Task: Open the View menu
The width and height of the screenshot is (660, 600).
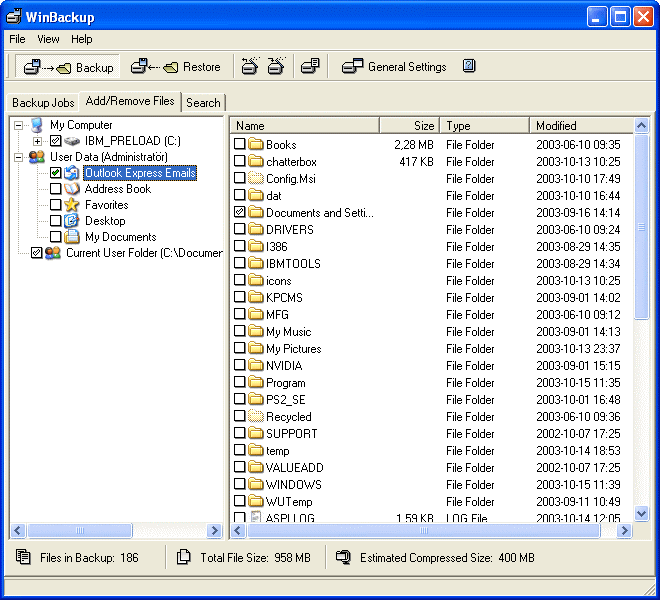Action: [48, 39]
